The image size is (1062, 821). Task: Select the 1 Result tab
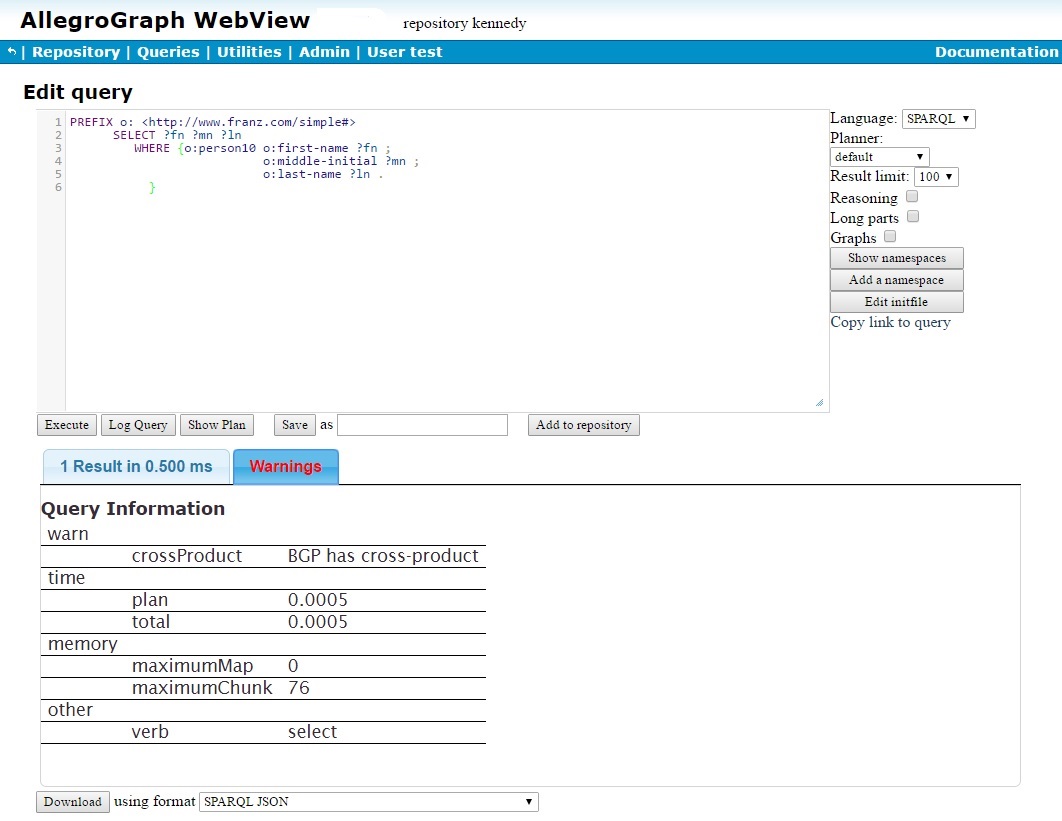click(136, 467)
